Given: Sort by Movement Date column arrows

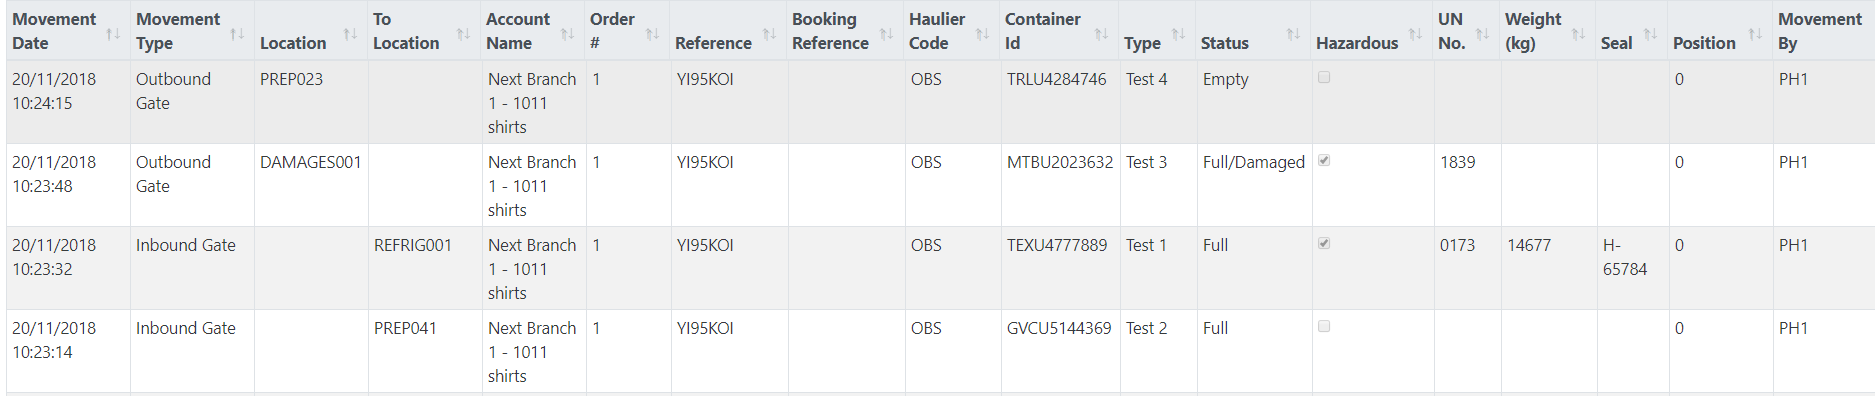Looking at the screenshot, I should tap(113, 34).
